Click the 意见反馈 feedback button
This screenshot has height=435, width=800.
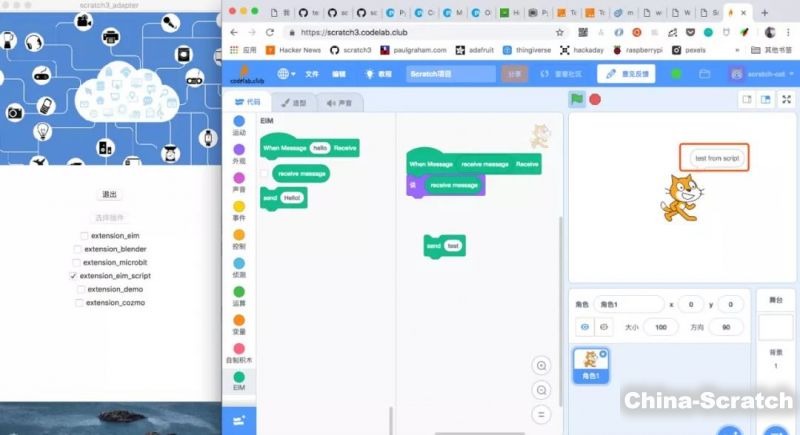coord(626,74)
